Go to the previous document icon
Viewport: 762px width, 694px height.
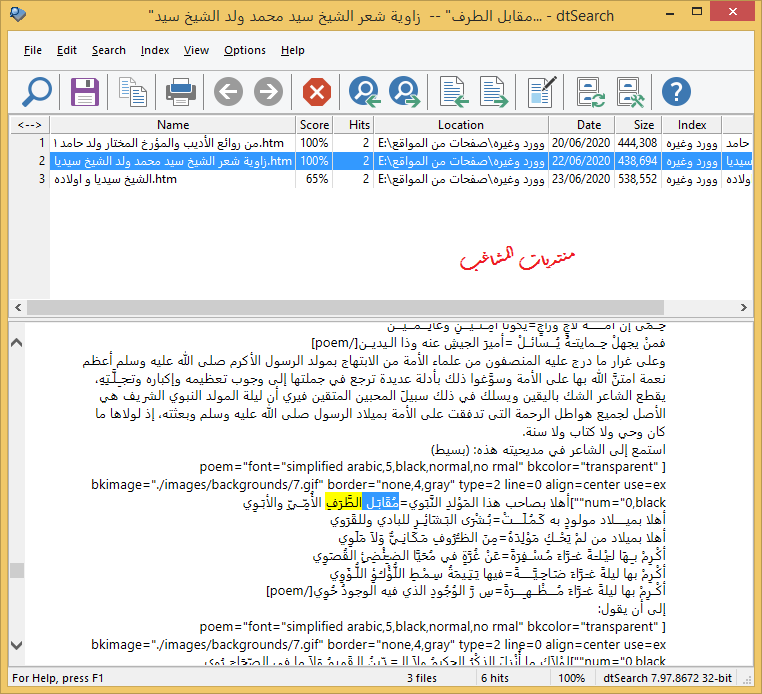coord(455,93)
